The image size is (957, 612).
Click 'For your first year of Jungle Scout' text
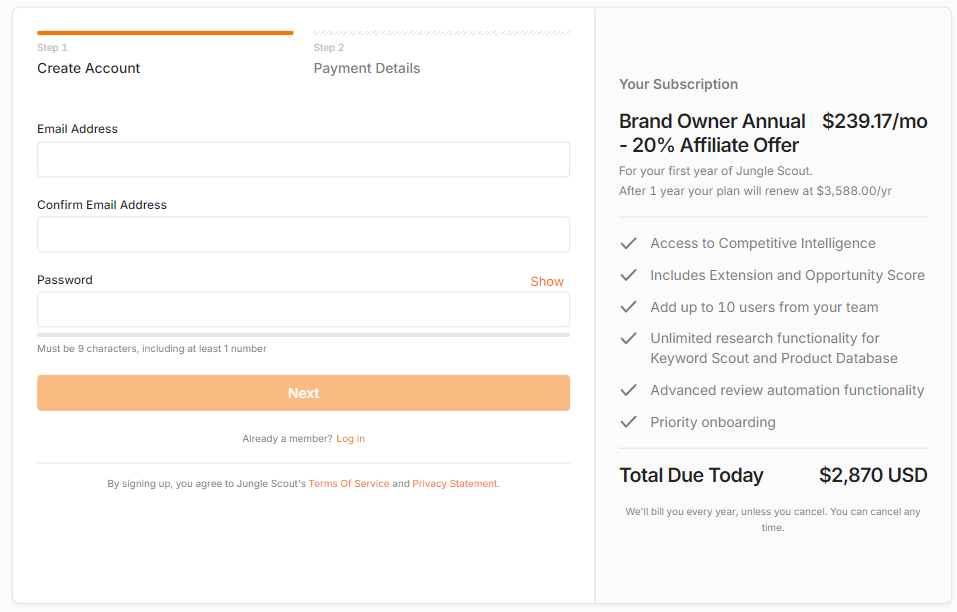(715, 171)
